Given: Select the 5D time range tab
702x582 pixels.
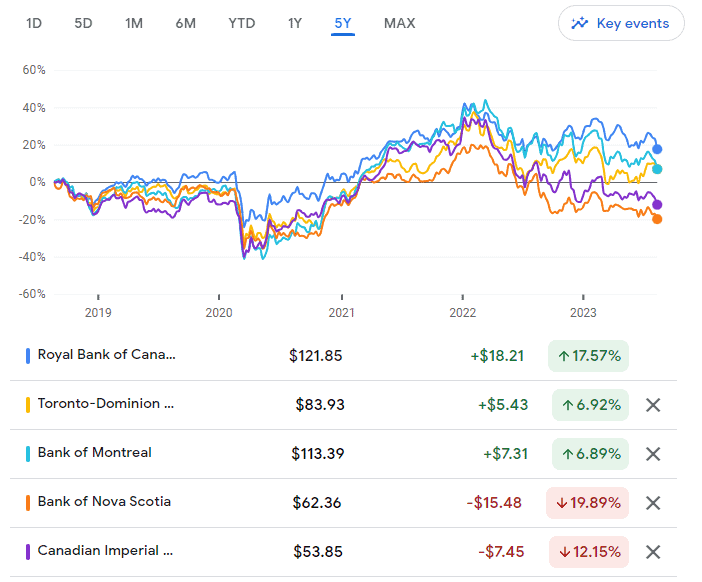Looking at the screenshot, I should pyautogui.click(x=83, y=23).
